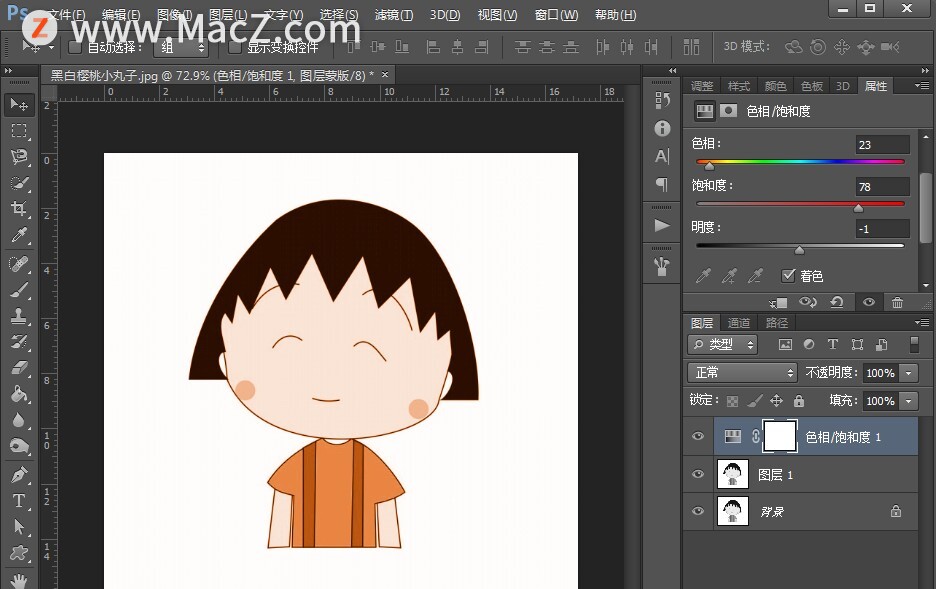Switch to the 路径 tab
The image size is (936, 589).
click(777, 323)
